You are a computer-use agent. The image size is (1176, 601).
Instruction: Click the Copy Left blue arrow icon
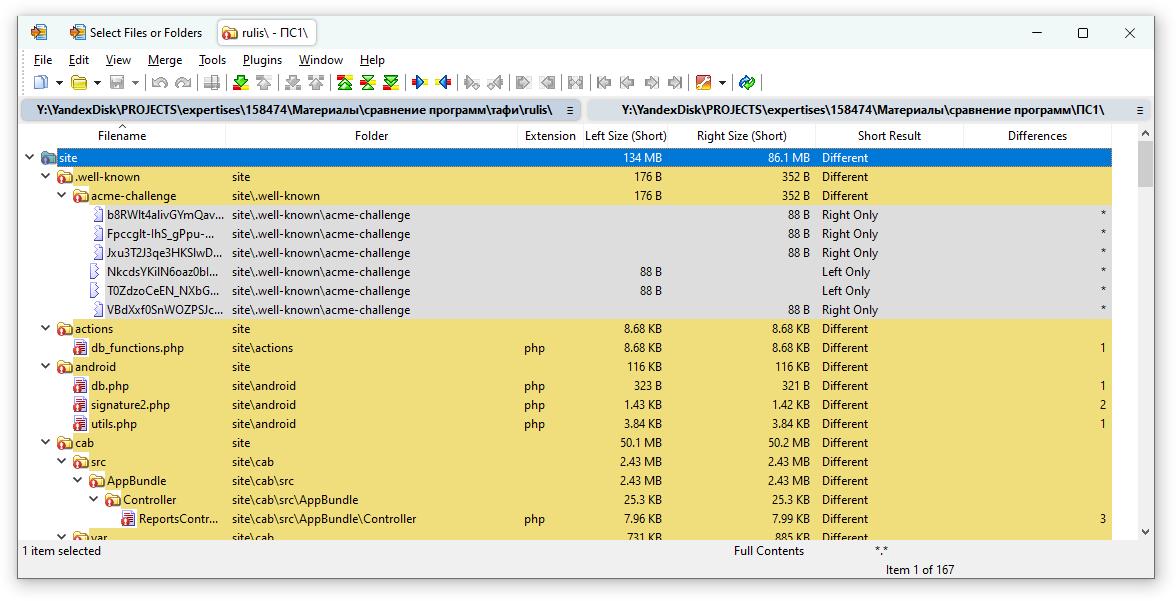point(443,83)
